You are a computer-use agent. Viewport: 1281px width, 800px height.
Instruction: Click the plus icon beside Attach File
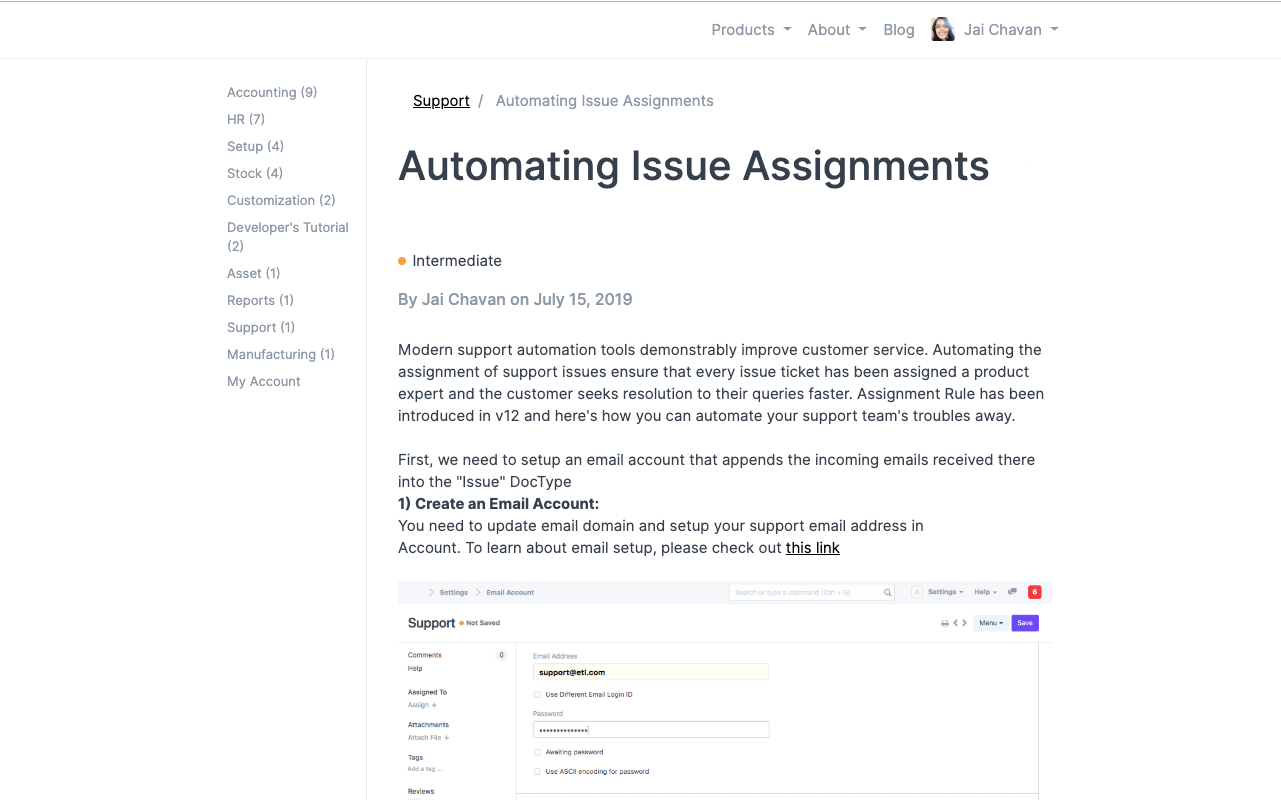(x=446, y=738)
